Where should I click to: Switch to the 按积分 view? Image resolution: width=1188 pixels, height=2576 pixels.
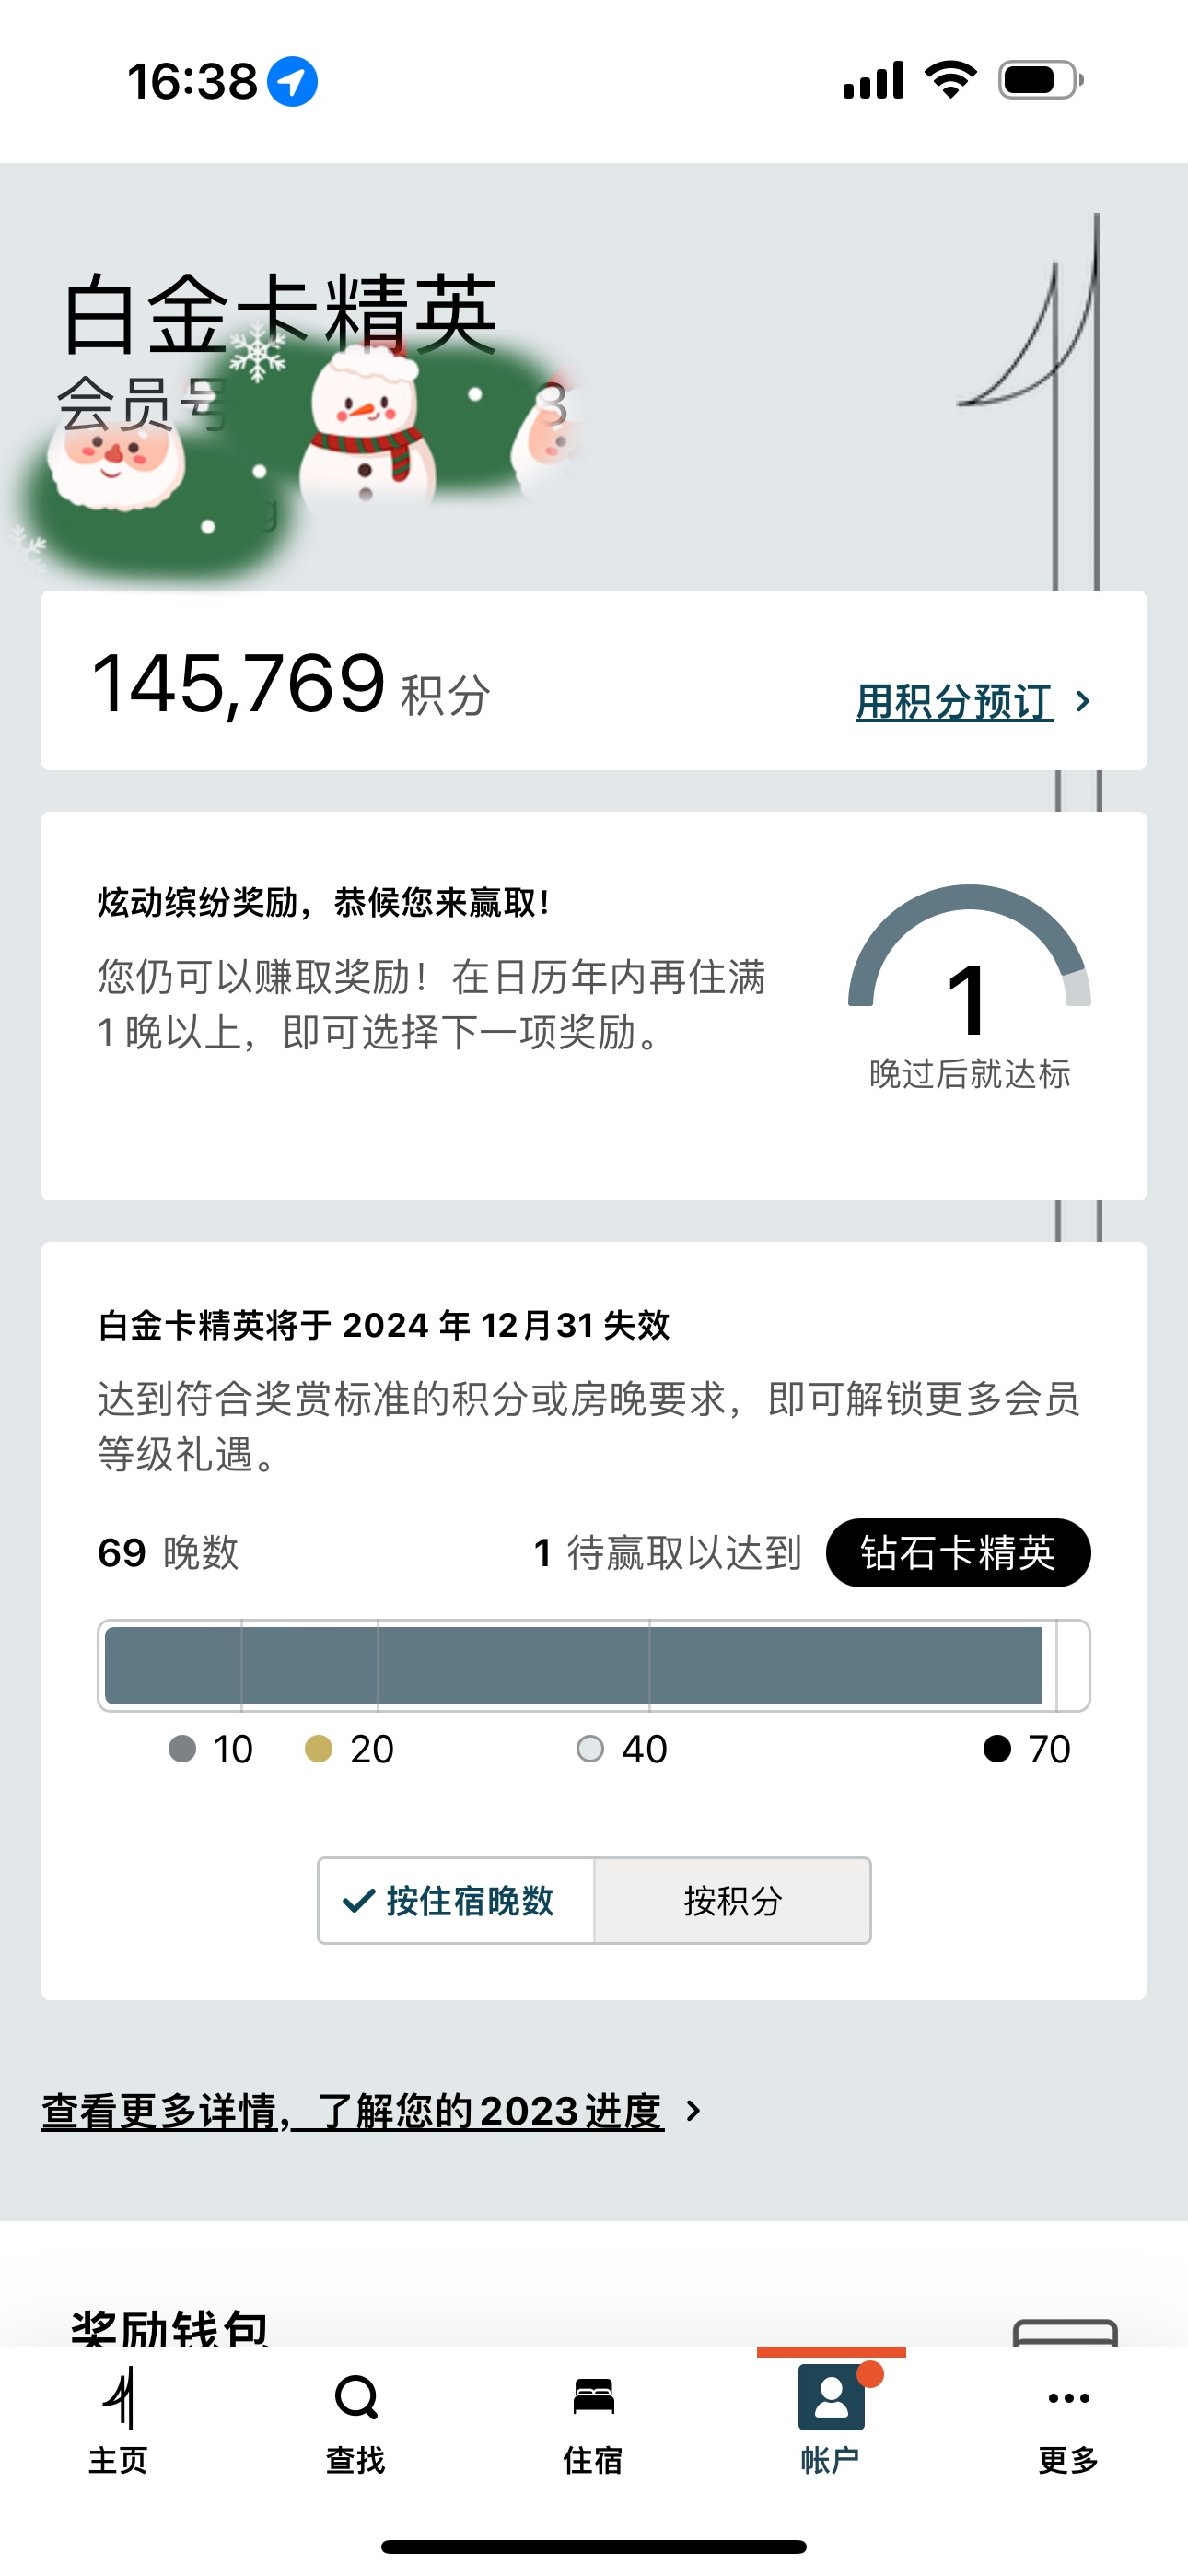click(732, 1900)
